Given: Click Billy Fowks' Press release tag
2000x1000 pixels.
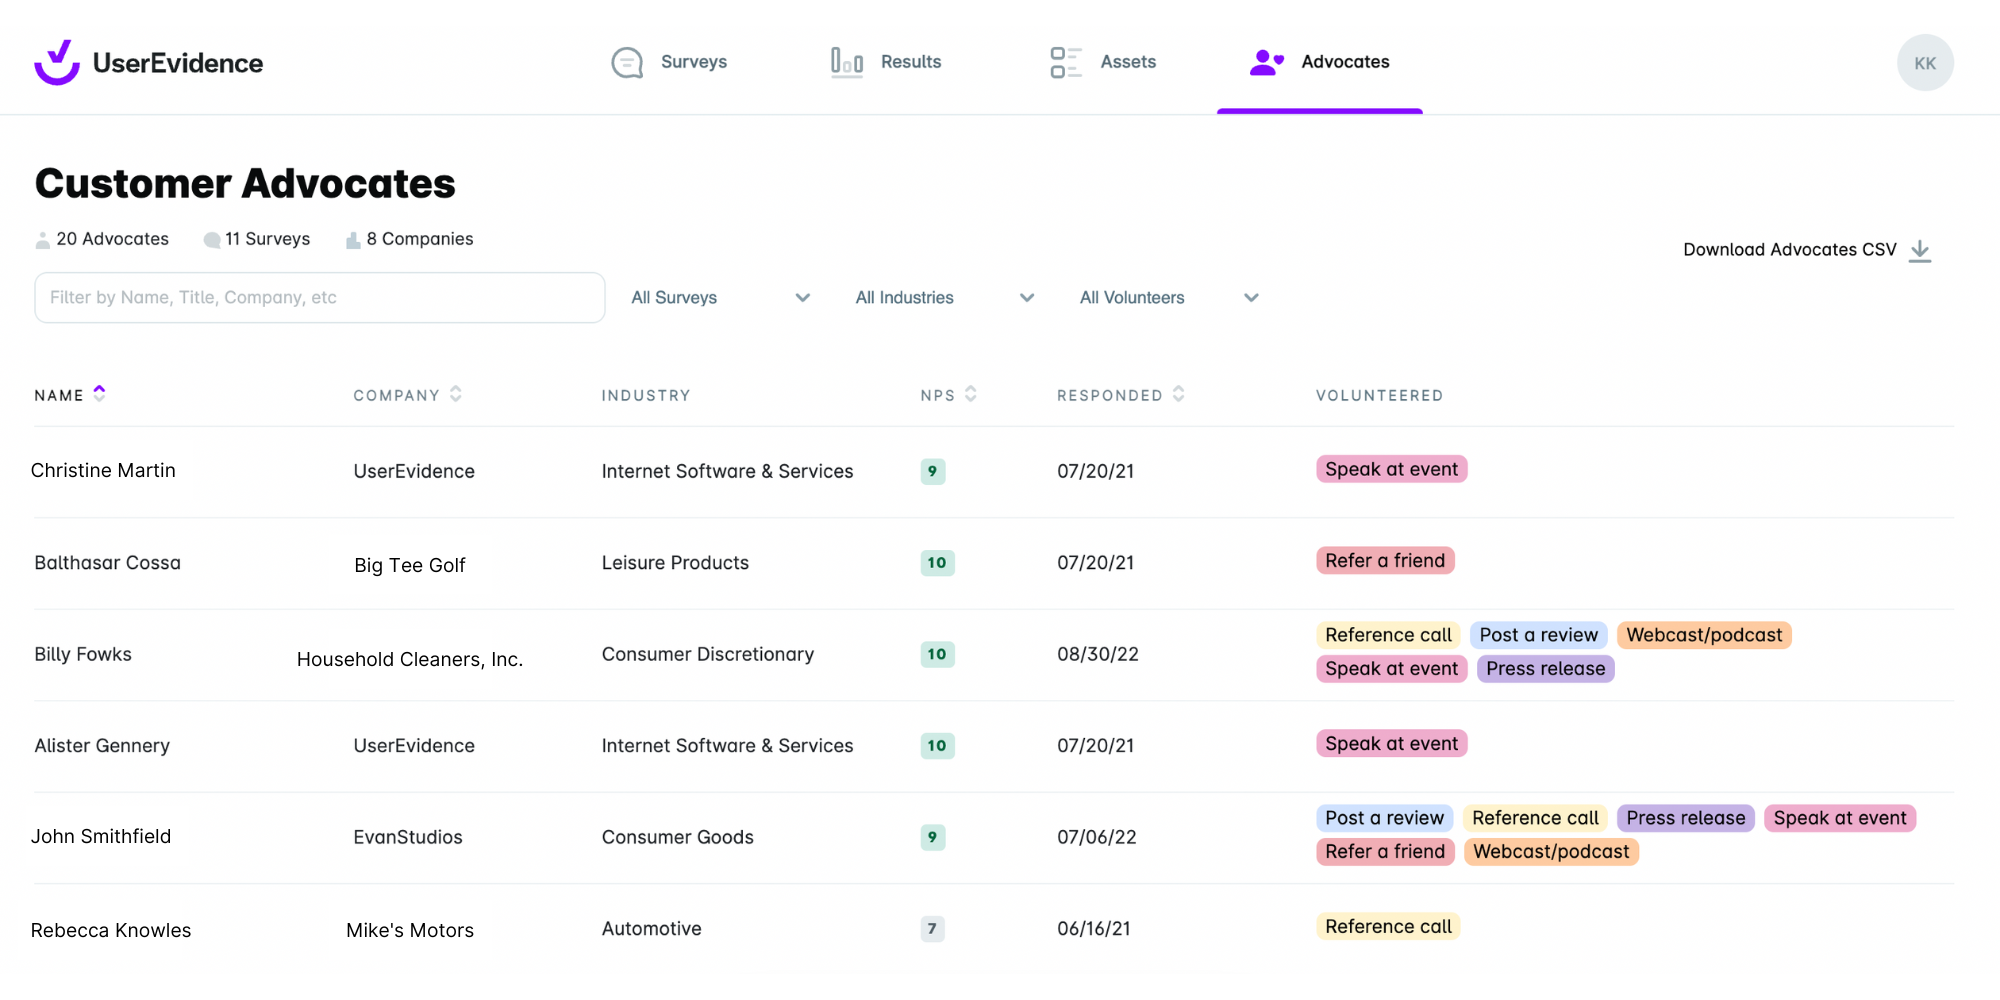Looking at the screenshot, I should click(x=1546, y=669).
